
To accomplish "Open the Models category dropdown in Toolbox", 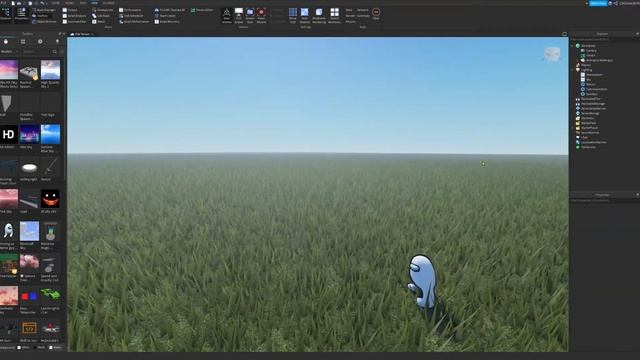I will (10, 52).
